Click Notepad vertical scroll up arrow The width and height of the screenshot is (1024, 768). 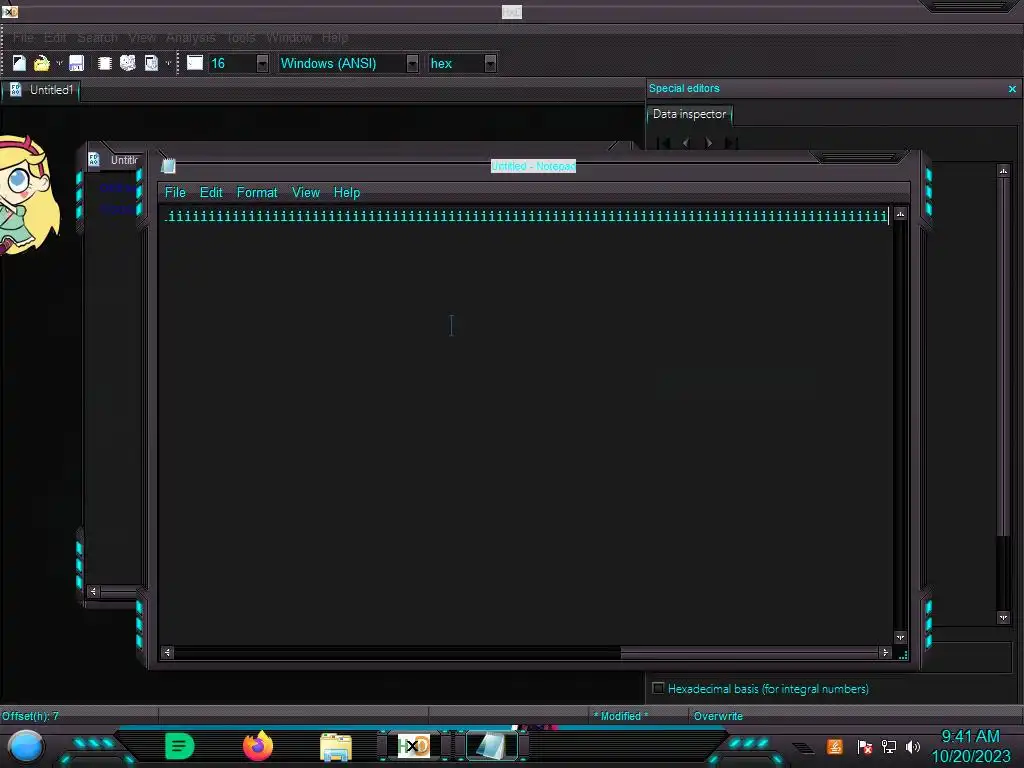(901, 214)
